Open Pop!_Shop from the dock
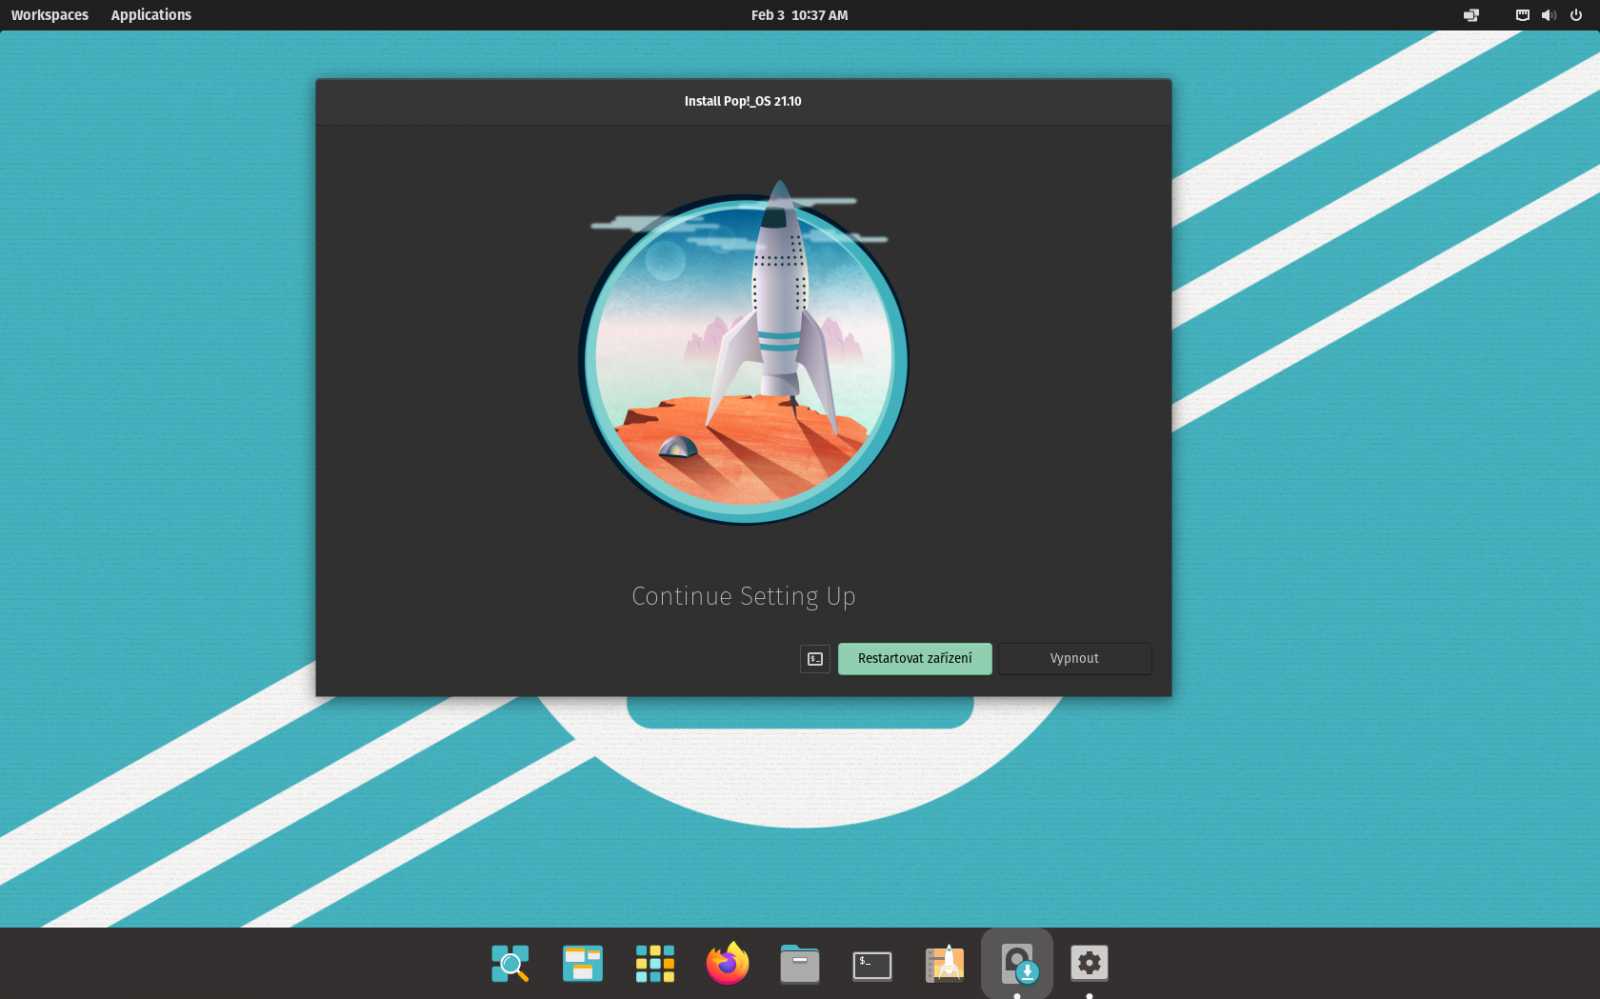1600x999 pixels. [945, 964]
